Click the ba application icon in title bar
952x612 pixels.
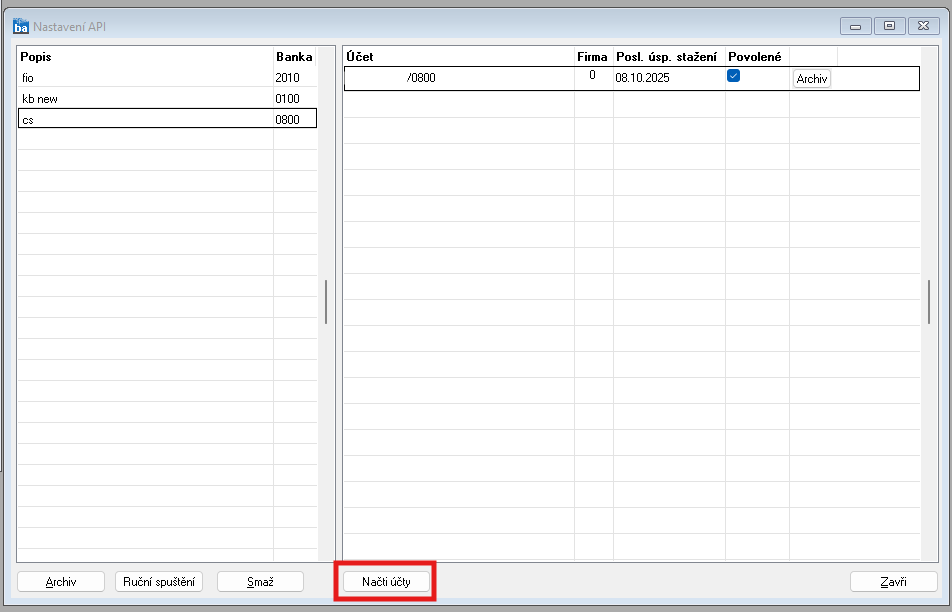(x=21, y=27)
